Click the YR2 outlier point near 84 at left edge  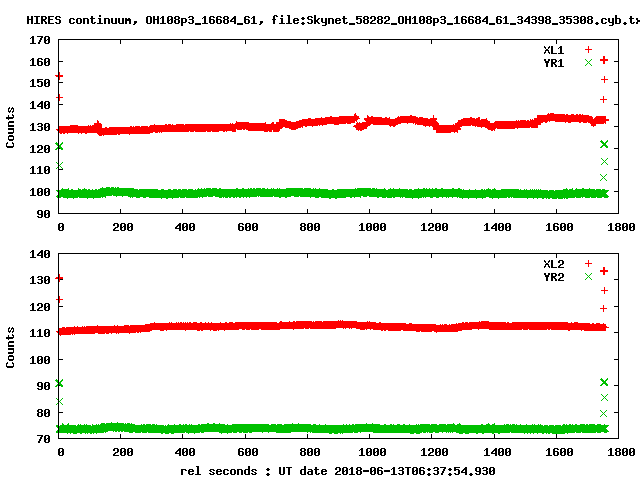click(59, 402)
